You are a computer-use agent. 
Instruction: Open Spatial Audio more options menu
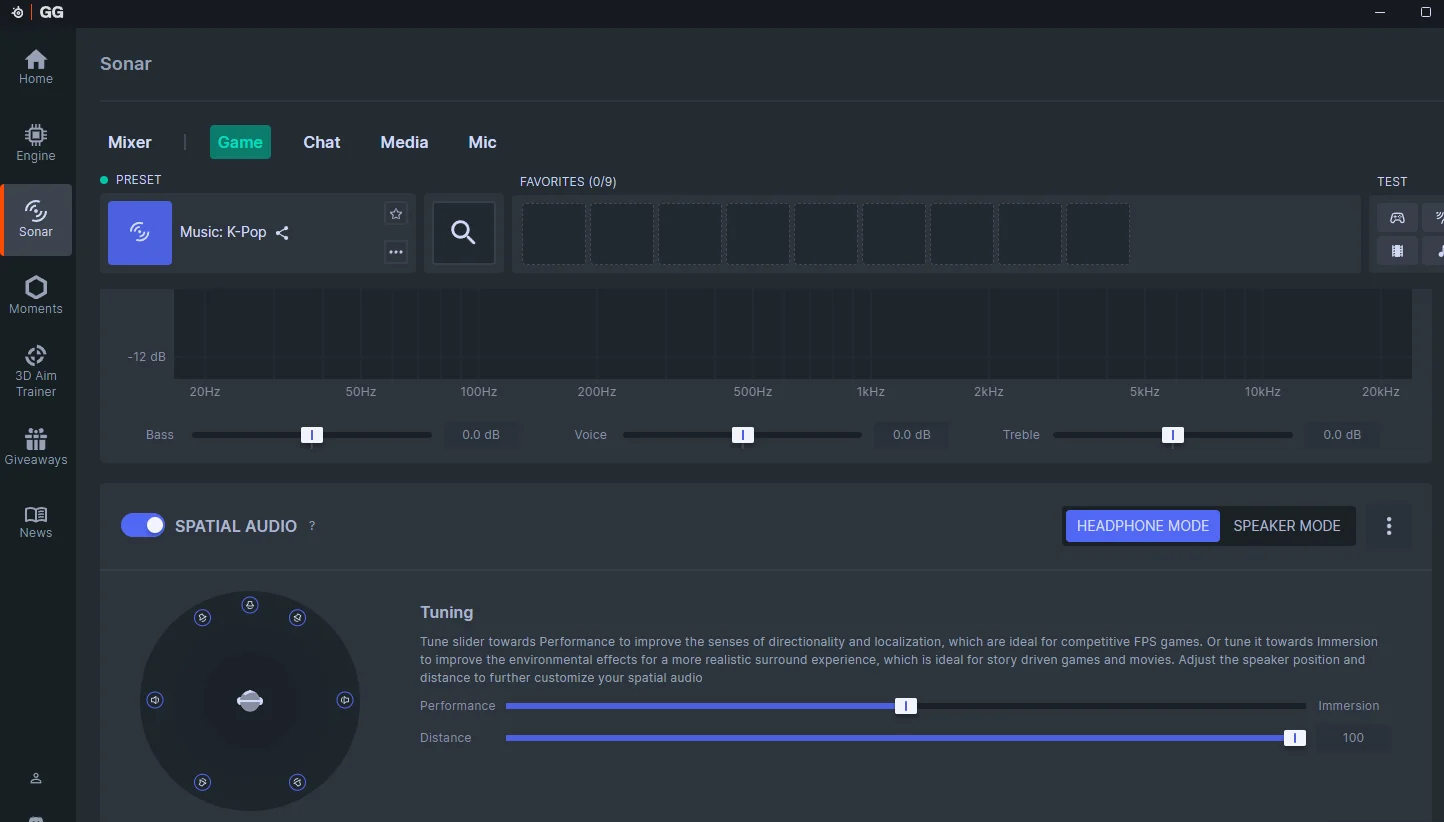tap(1389, 526)
